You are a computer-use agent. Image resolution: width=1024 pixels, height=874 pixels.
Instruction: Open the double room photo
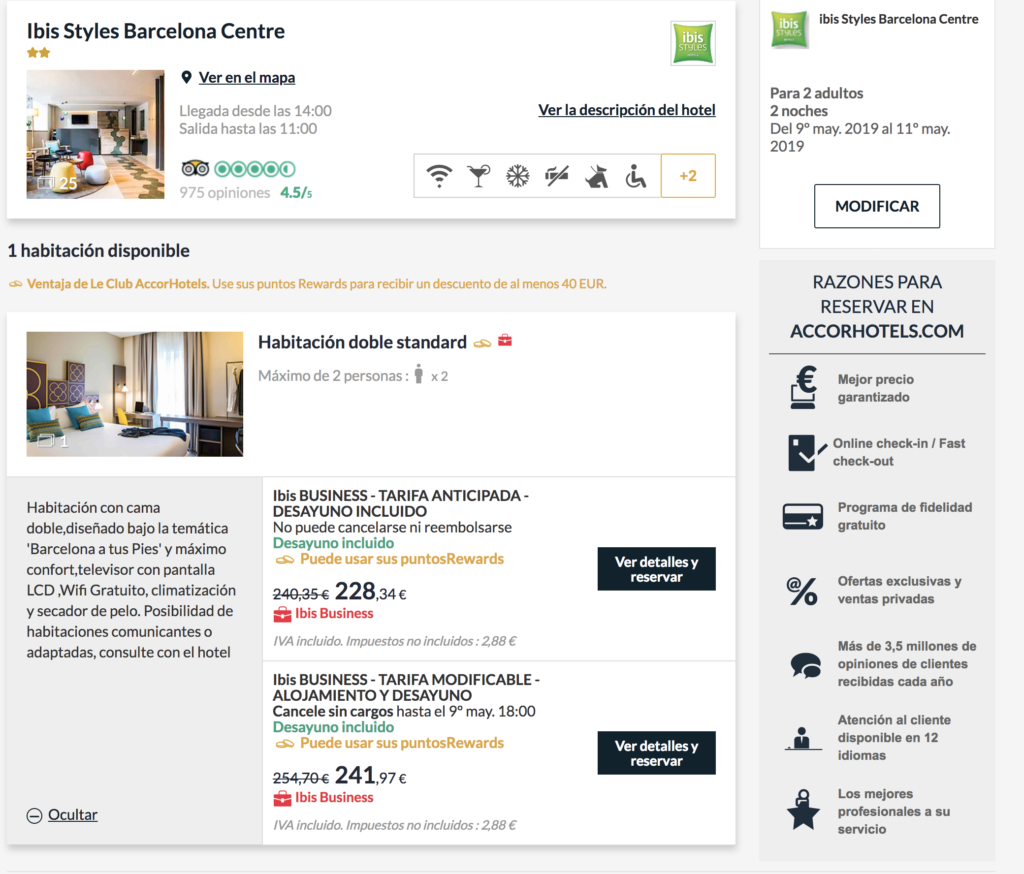click(x=135, y=394)
